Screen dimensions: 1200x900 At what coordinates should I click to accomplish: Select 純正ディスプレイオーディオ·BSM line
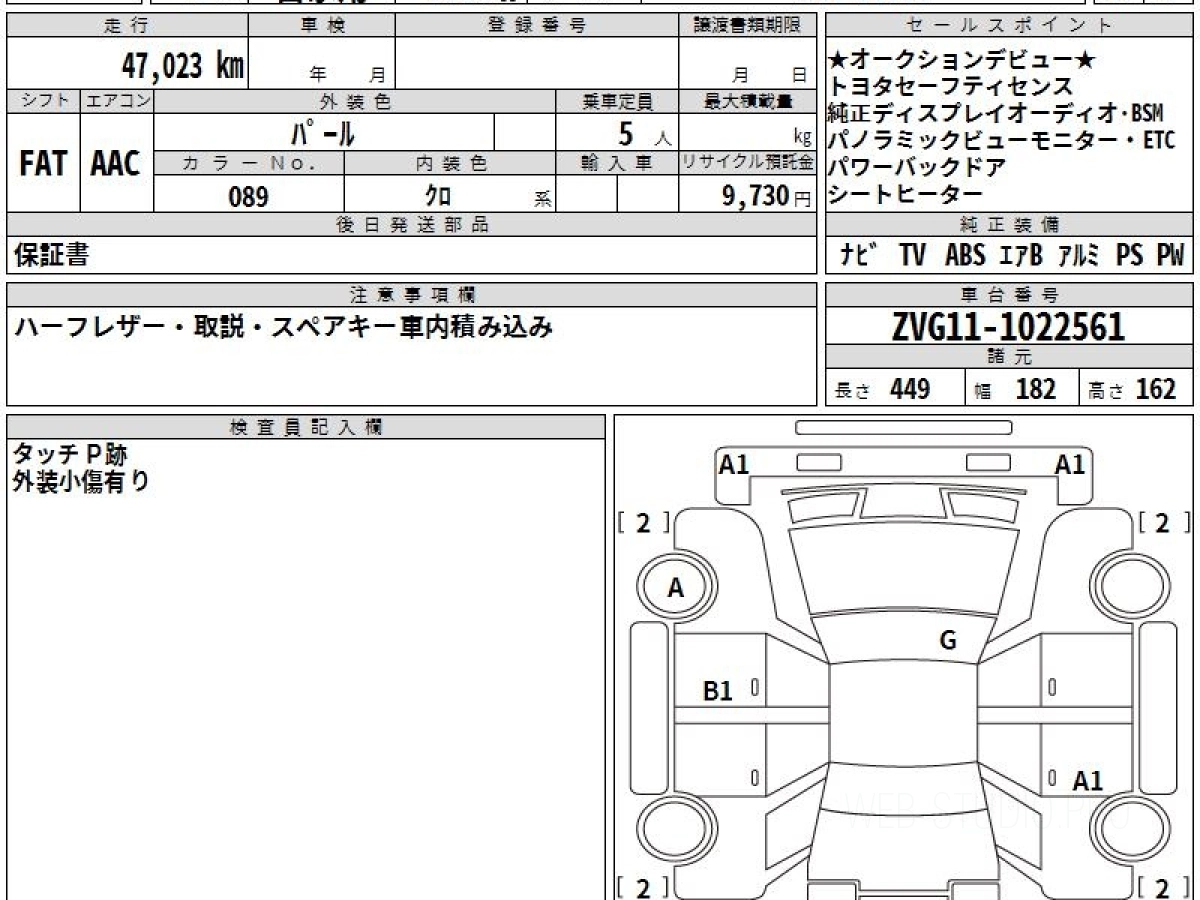tap(995, 114)
